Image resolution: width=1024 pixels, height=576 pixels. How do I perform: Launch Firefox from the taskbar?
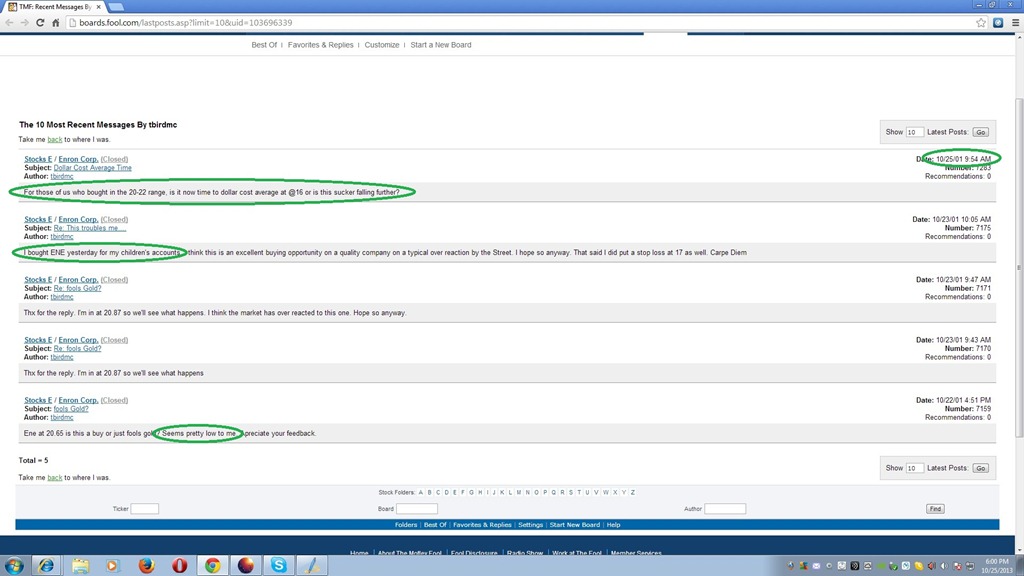(146, 566)
